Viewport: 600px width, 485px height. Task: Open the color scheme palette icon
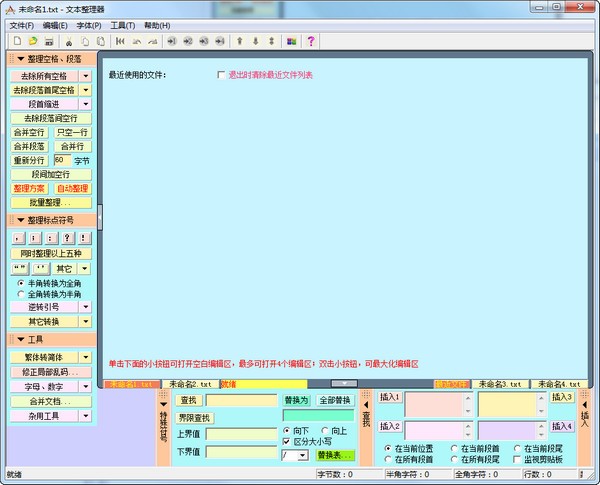click(292, 41)
